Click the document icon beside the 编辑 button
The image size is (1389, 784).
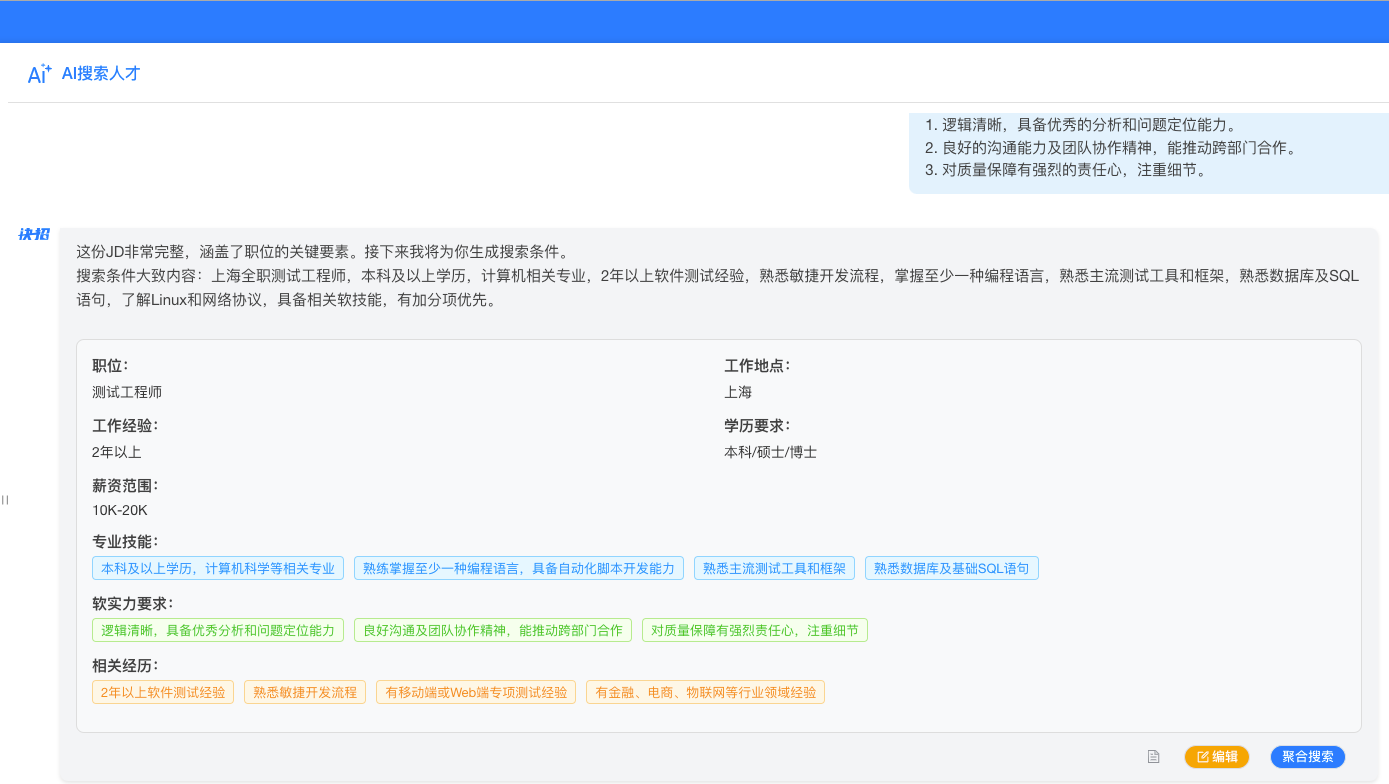(x=1152, y=757)
